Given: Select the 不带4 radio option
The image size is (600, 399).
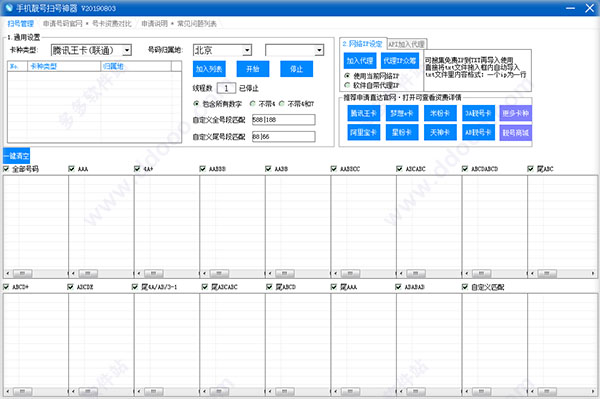Looking at the screenshot, I should pos(253,104).
